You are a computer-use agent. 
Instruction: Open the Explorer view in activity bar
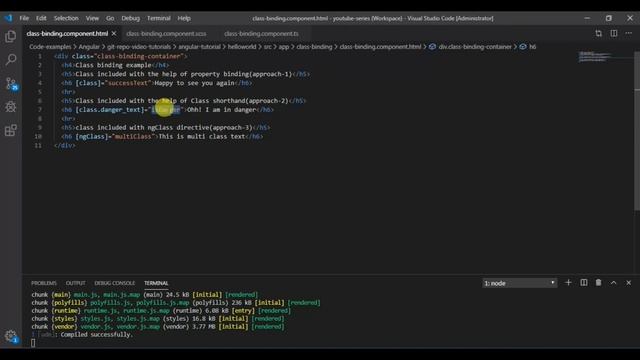11,36
